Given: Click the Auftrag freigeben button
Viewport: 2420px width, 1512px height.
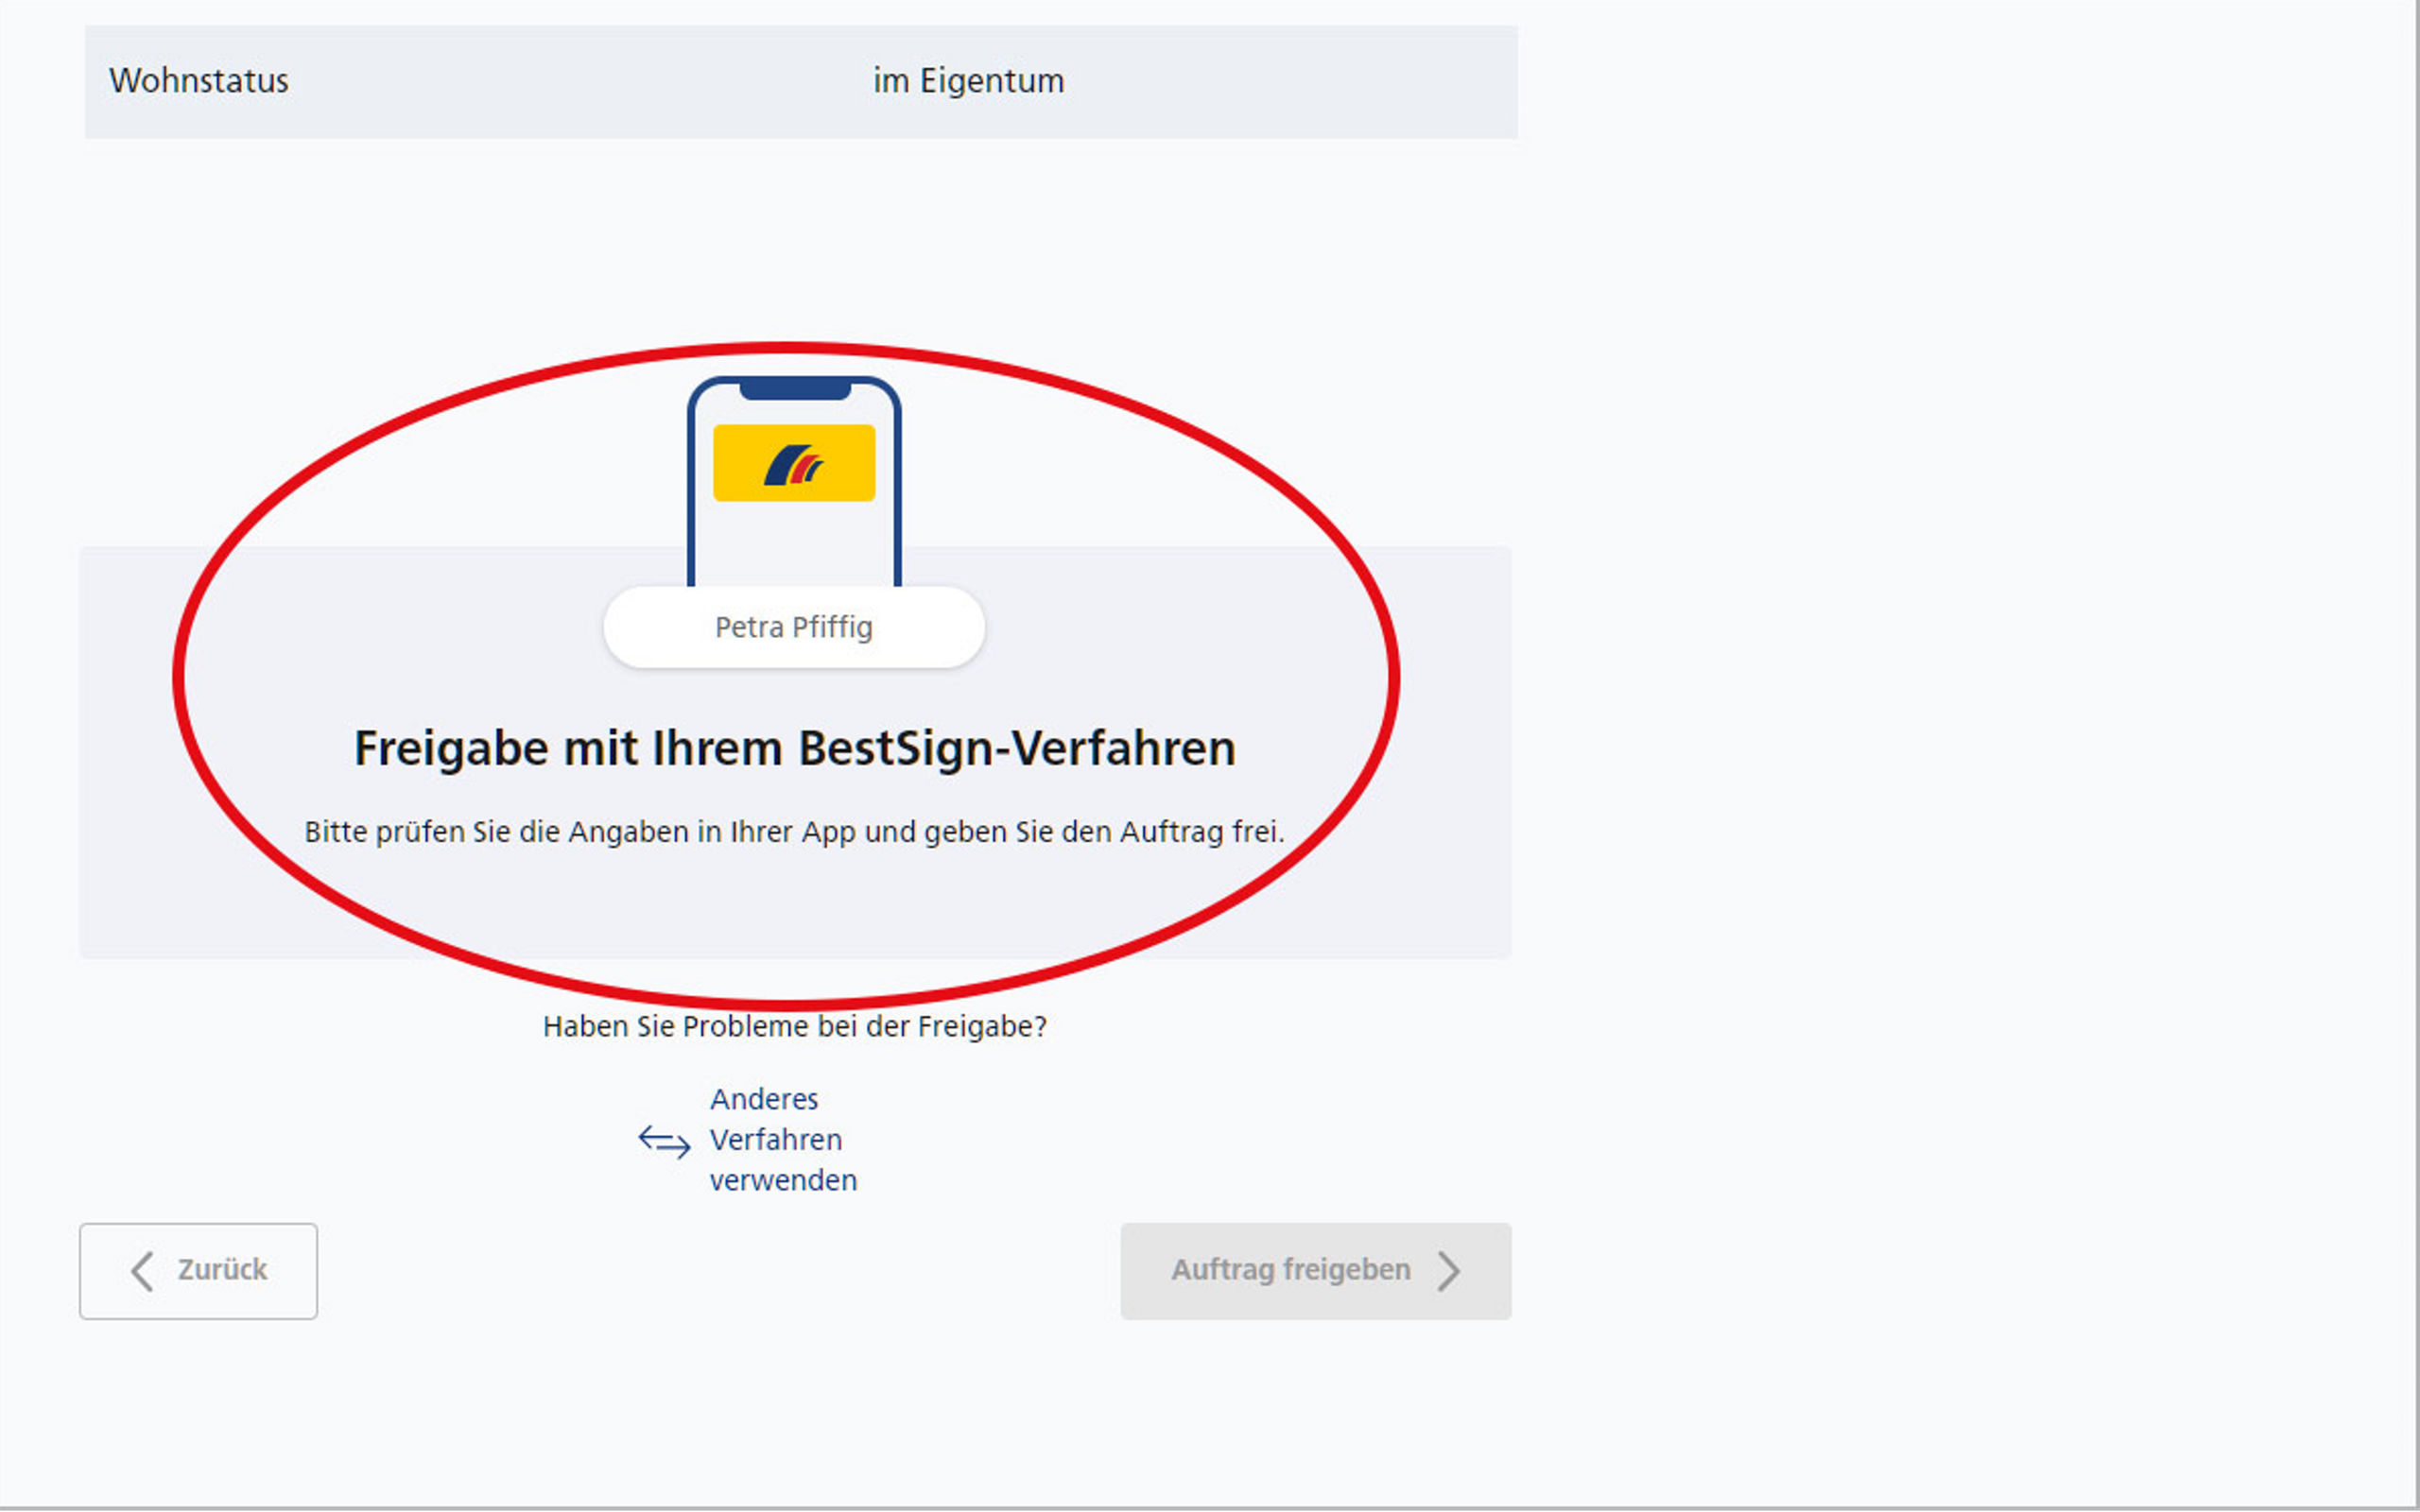Looking at the screenshot, I should point(1315,1270).
